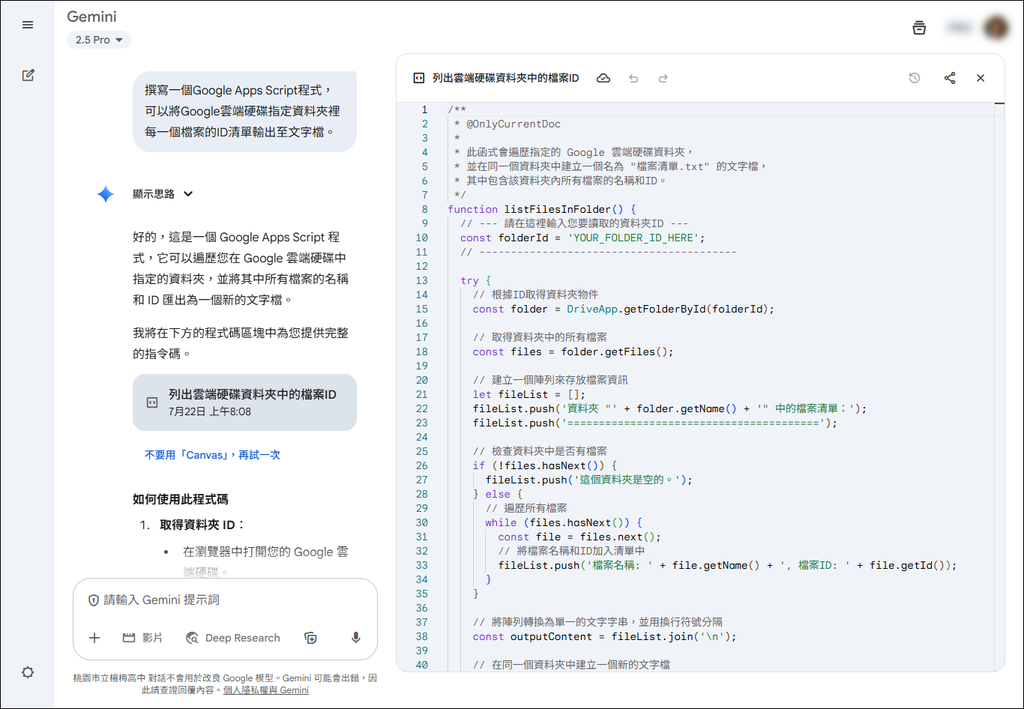This screenshot has width=1024, height=709.
Task: Open 個人隱私權與 Gemini link
Action: (266, 690)
